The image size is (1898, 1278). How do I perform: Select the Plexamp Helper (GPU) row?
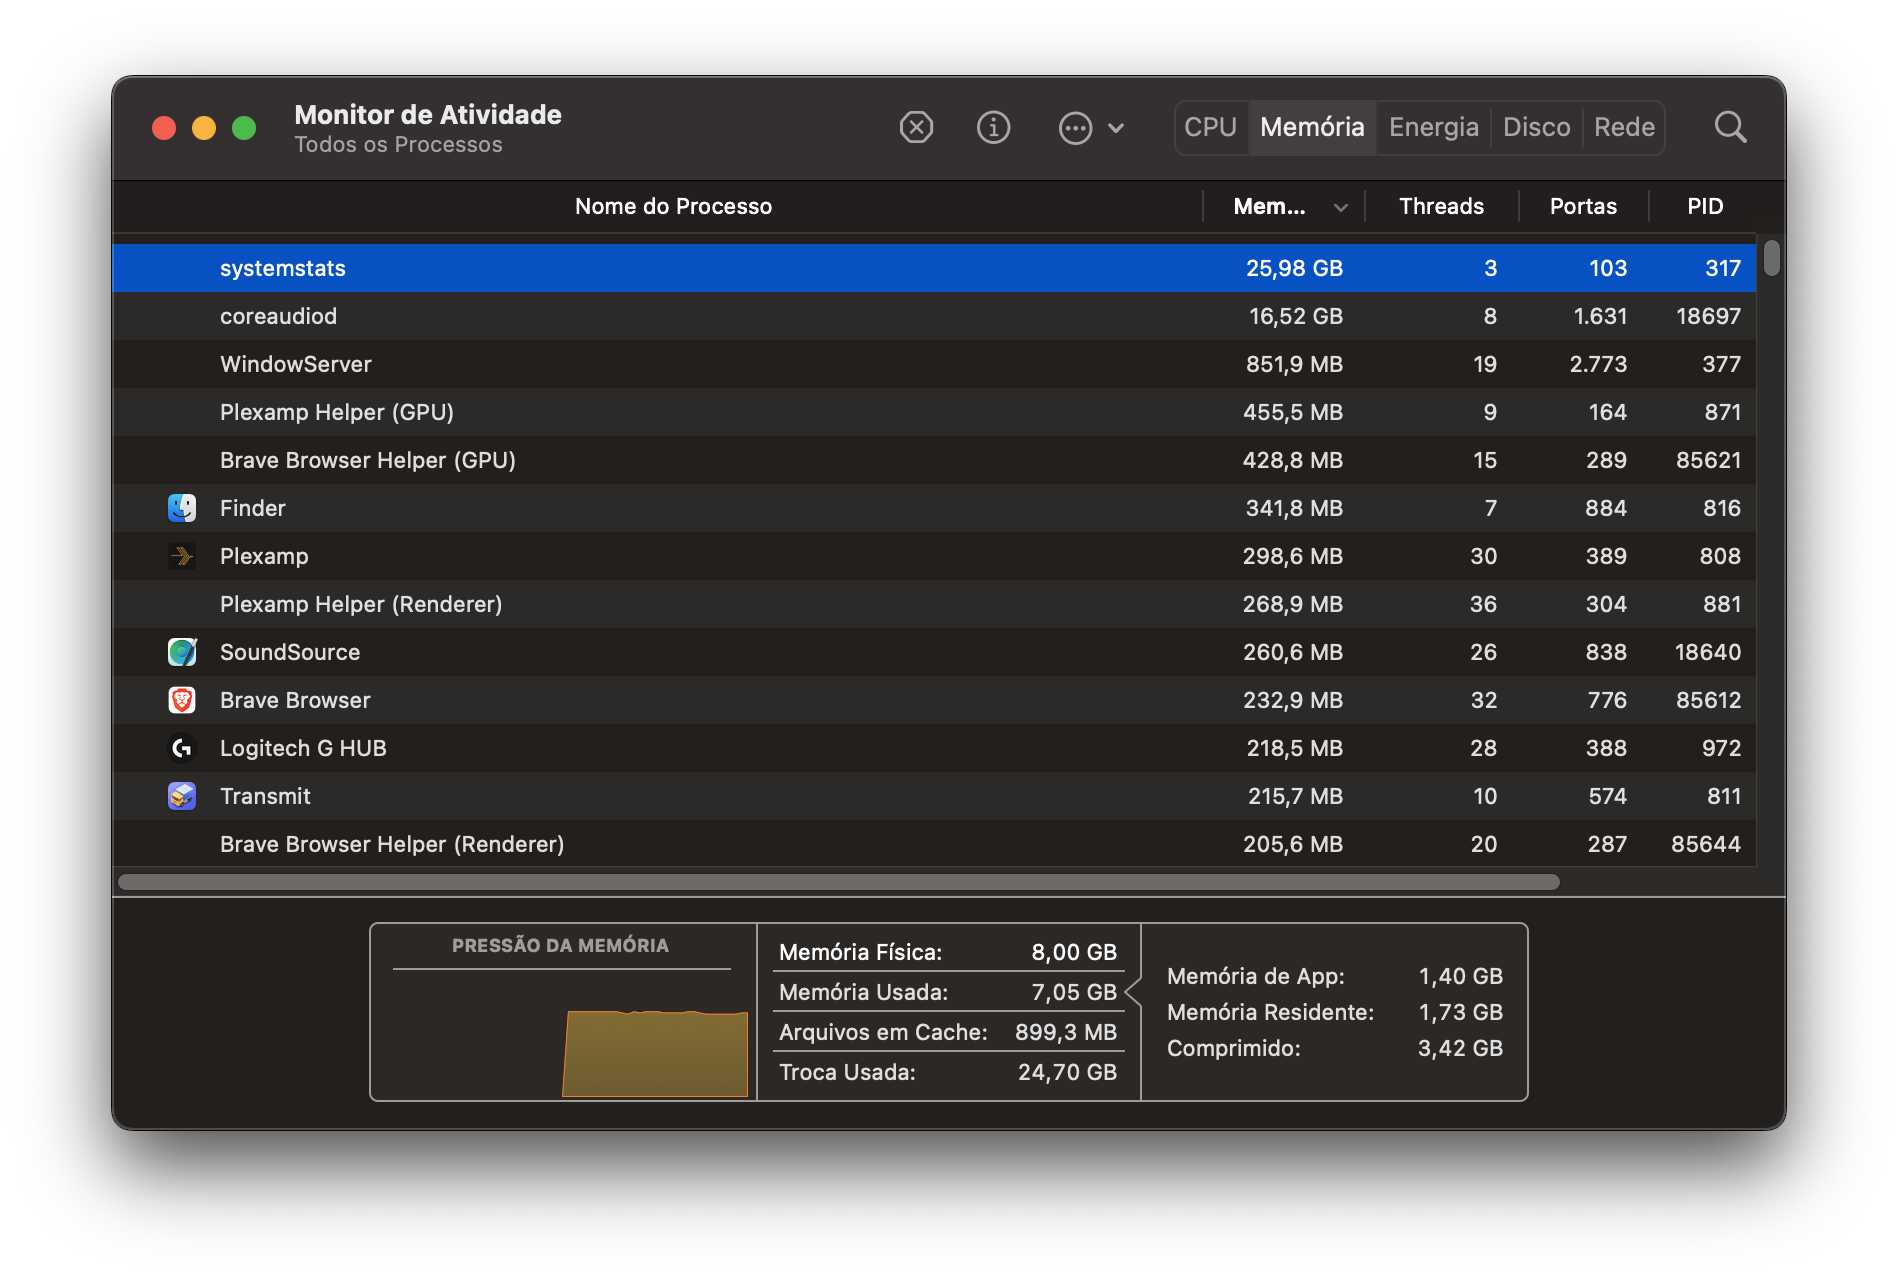tap(934, 412)
